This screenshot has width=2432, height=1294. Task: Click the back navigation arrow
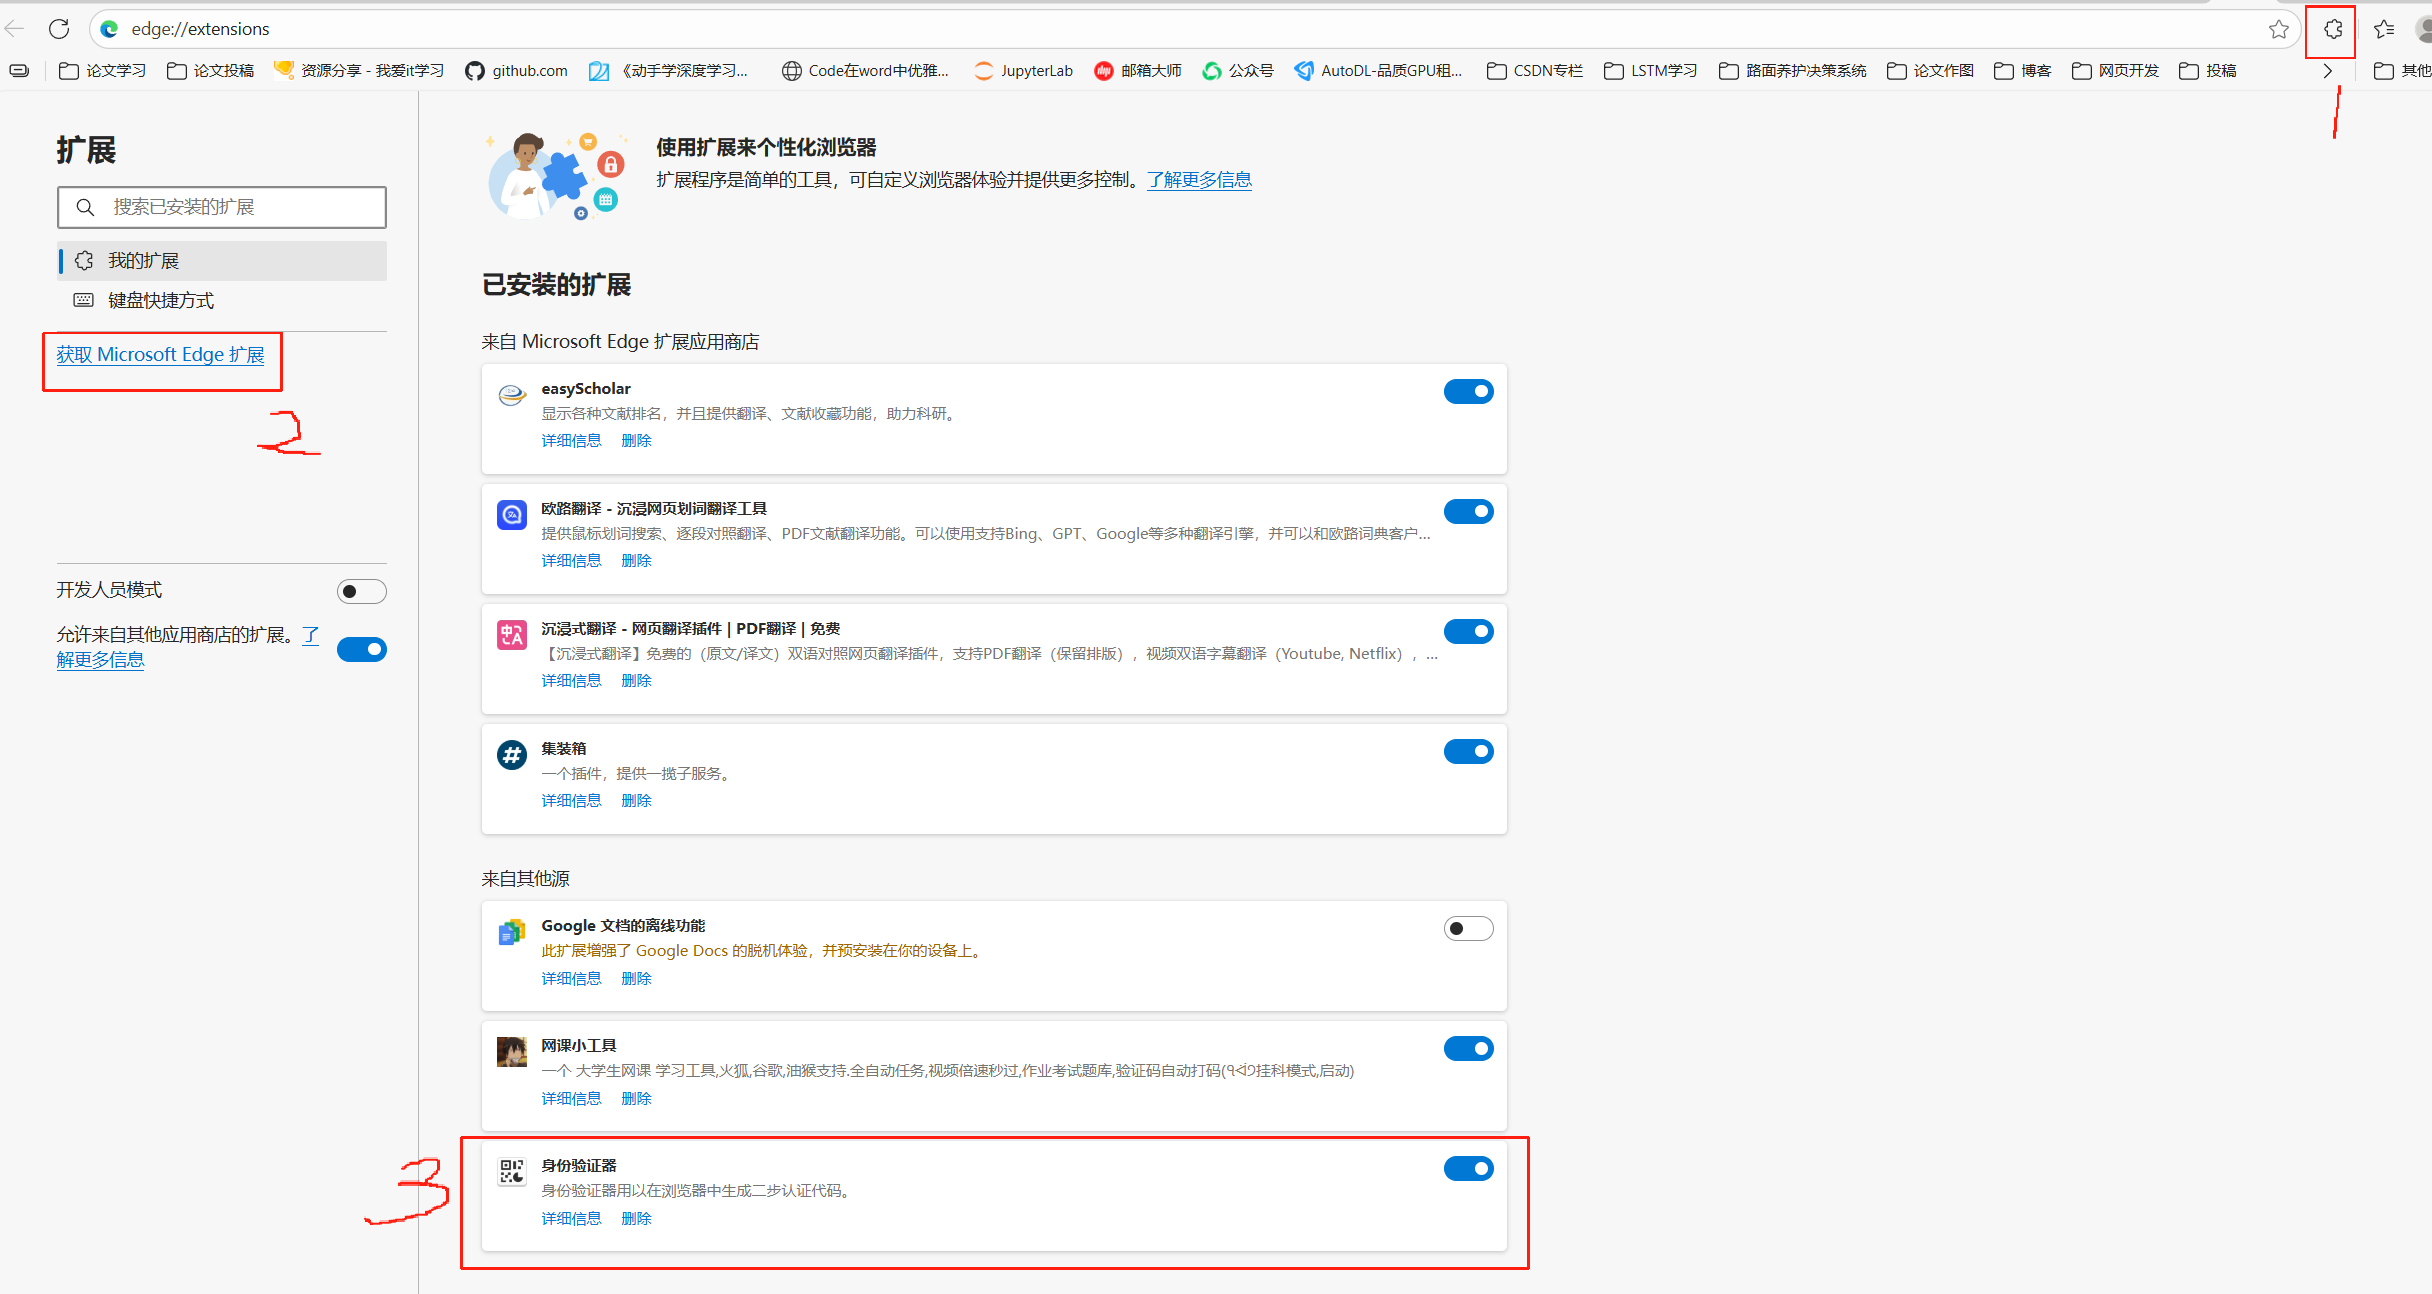click(14, 29)
